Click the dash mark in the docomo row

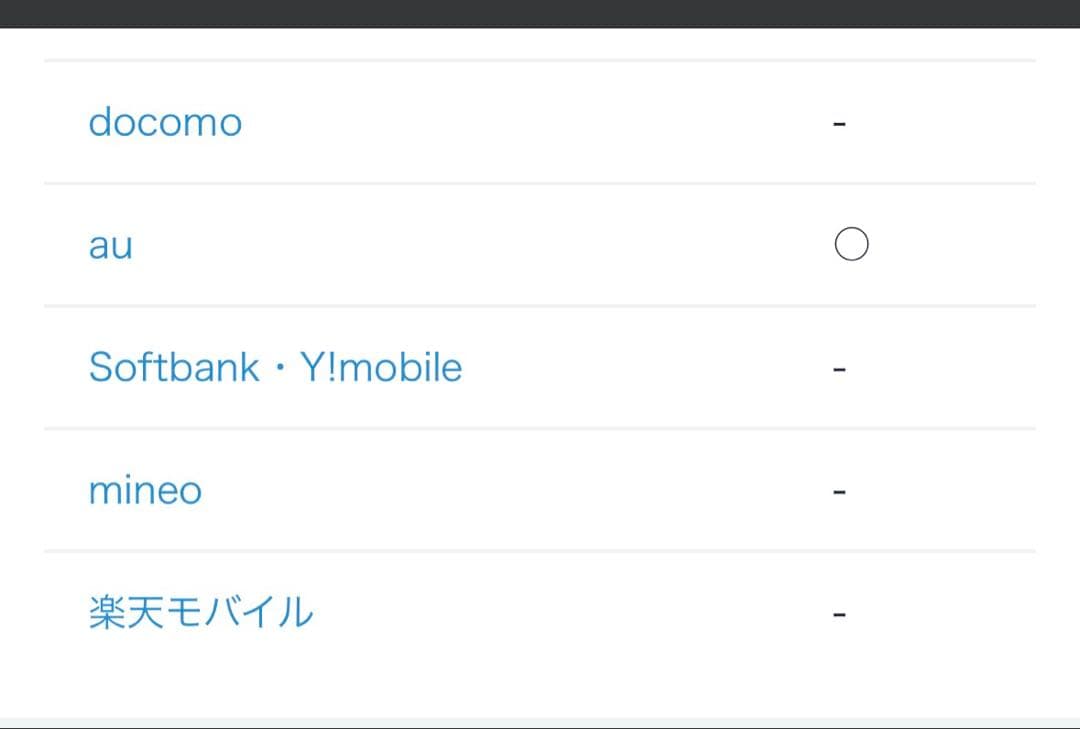840,125
